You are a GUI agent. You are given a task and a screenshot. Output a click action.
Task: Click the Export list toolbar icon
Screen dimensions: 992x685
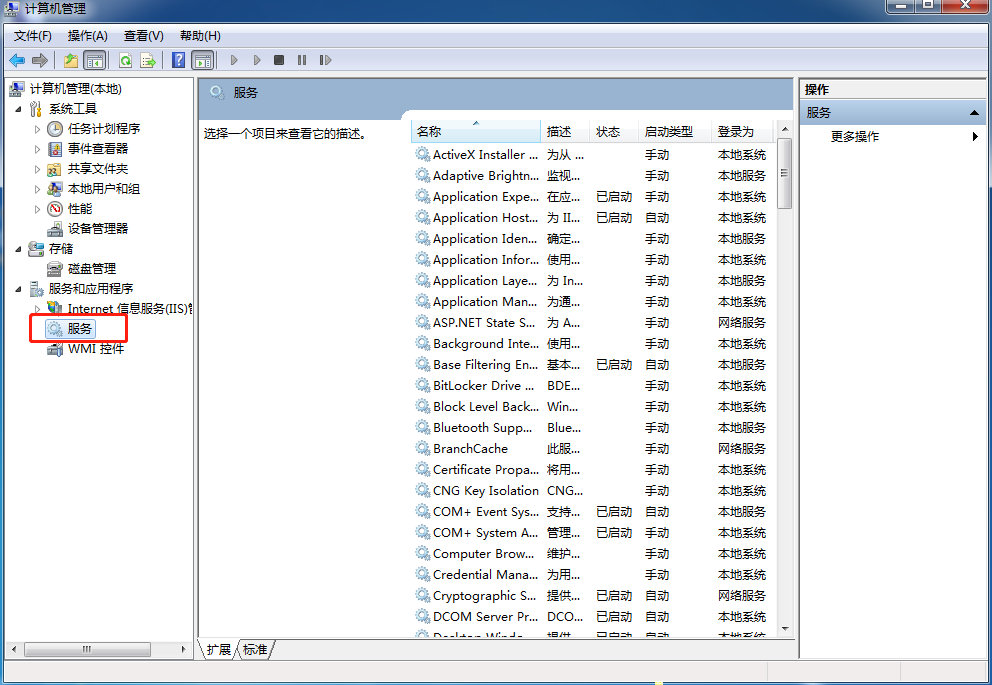148,60
